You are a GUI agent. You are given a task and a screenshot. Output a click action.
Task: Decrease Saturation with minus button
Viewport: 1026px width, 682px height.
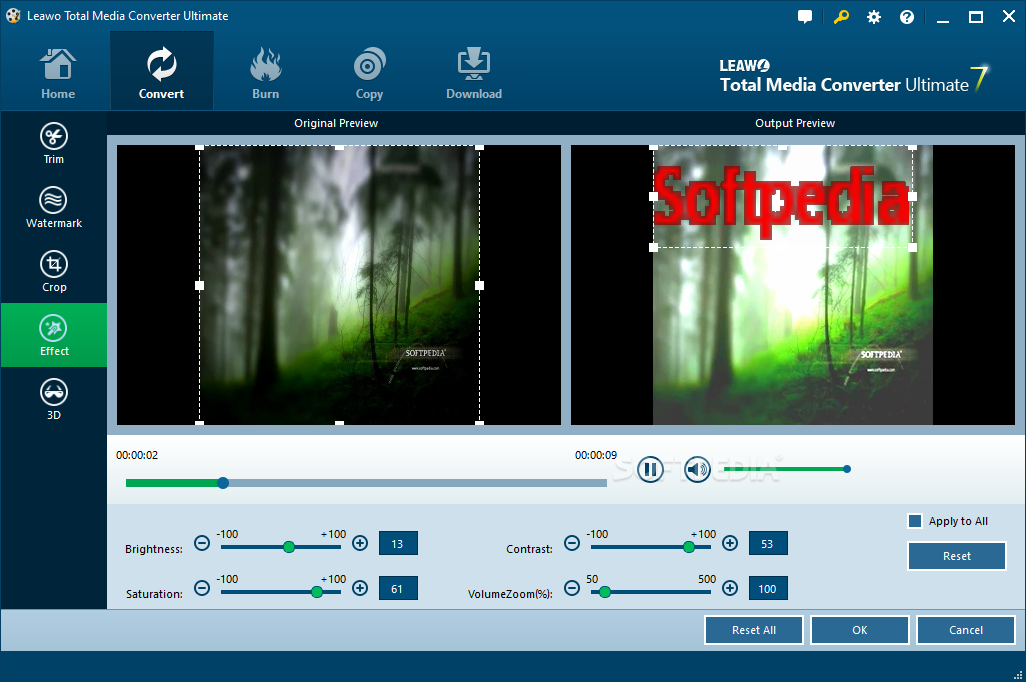[x=202, y=588]
